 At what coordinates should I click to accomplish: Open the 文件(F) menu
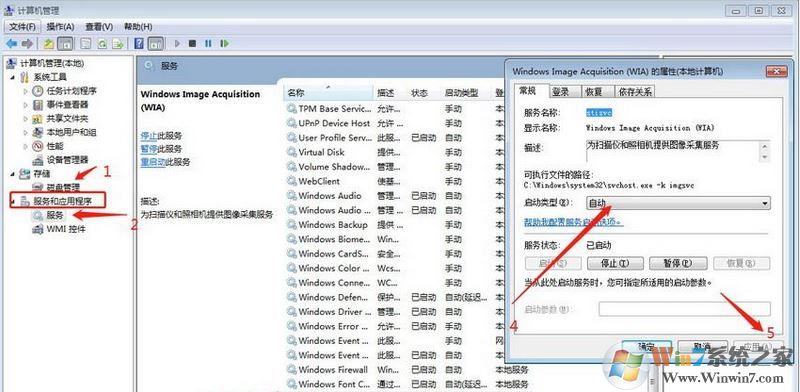(22, 27)
